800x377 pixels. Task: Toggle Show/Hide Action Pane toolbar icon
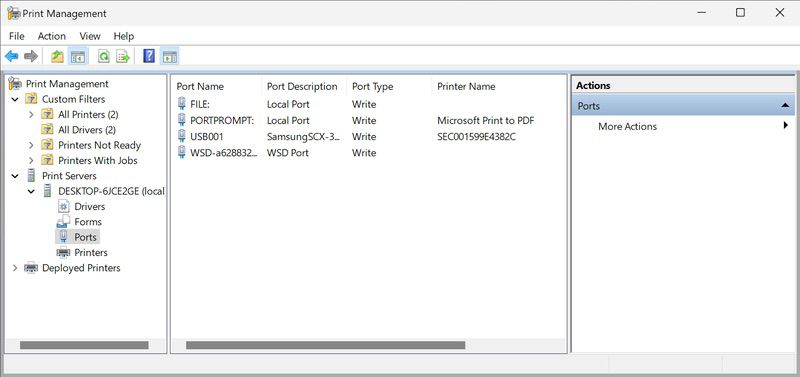pyautogui.click(x=169, y=56)
